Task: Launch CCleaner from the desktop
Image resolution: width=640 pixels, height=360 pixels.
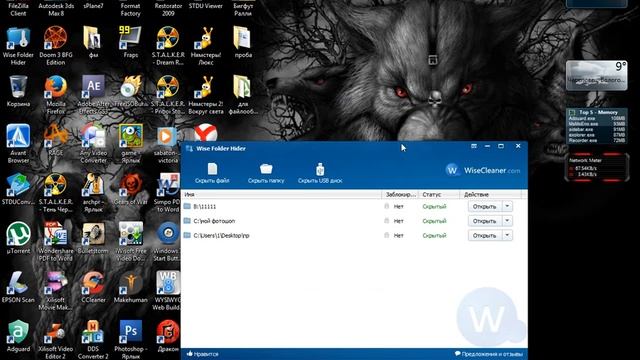Action: tap(93, 287)
